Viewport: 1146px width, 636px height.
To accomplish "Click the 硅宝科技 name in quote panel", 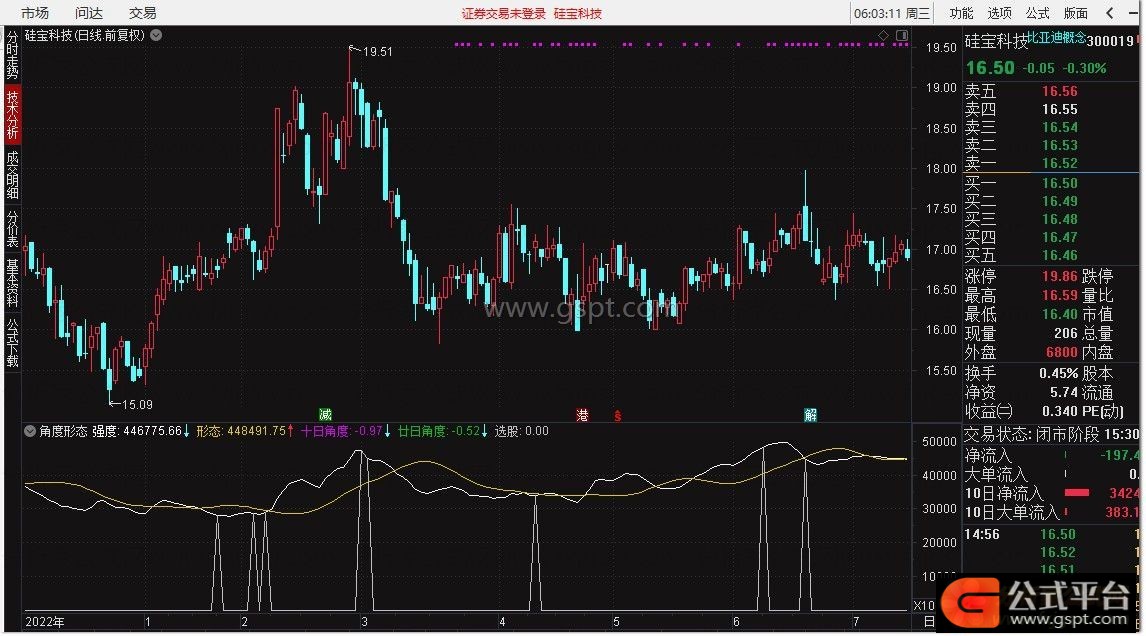I will point(995,41).
